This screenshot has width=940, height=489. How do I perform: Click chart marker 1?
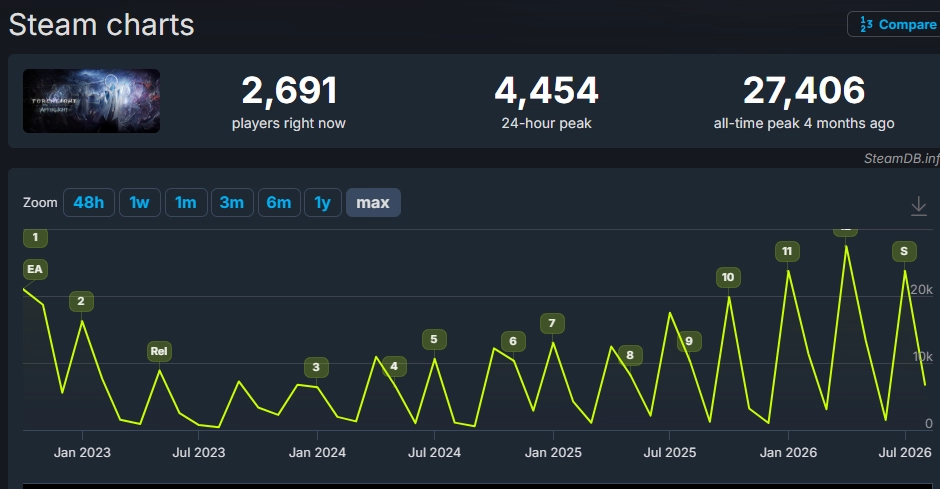point(35,237)
